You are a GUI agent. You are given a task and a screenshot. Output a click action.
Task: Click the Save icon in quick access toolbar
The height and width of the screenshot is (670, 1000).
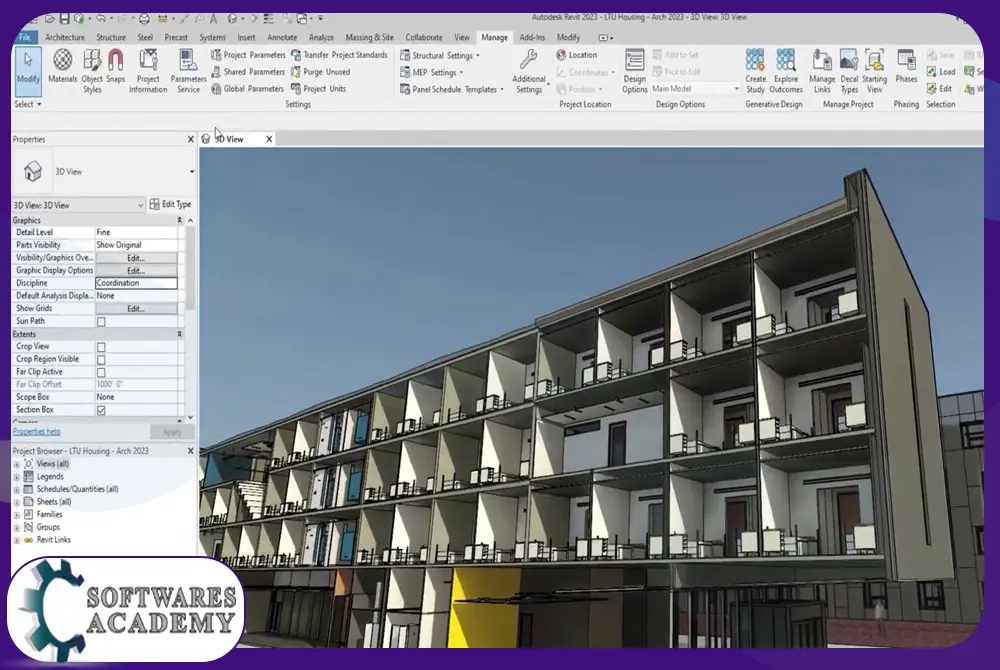(x=64, y=19)
